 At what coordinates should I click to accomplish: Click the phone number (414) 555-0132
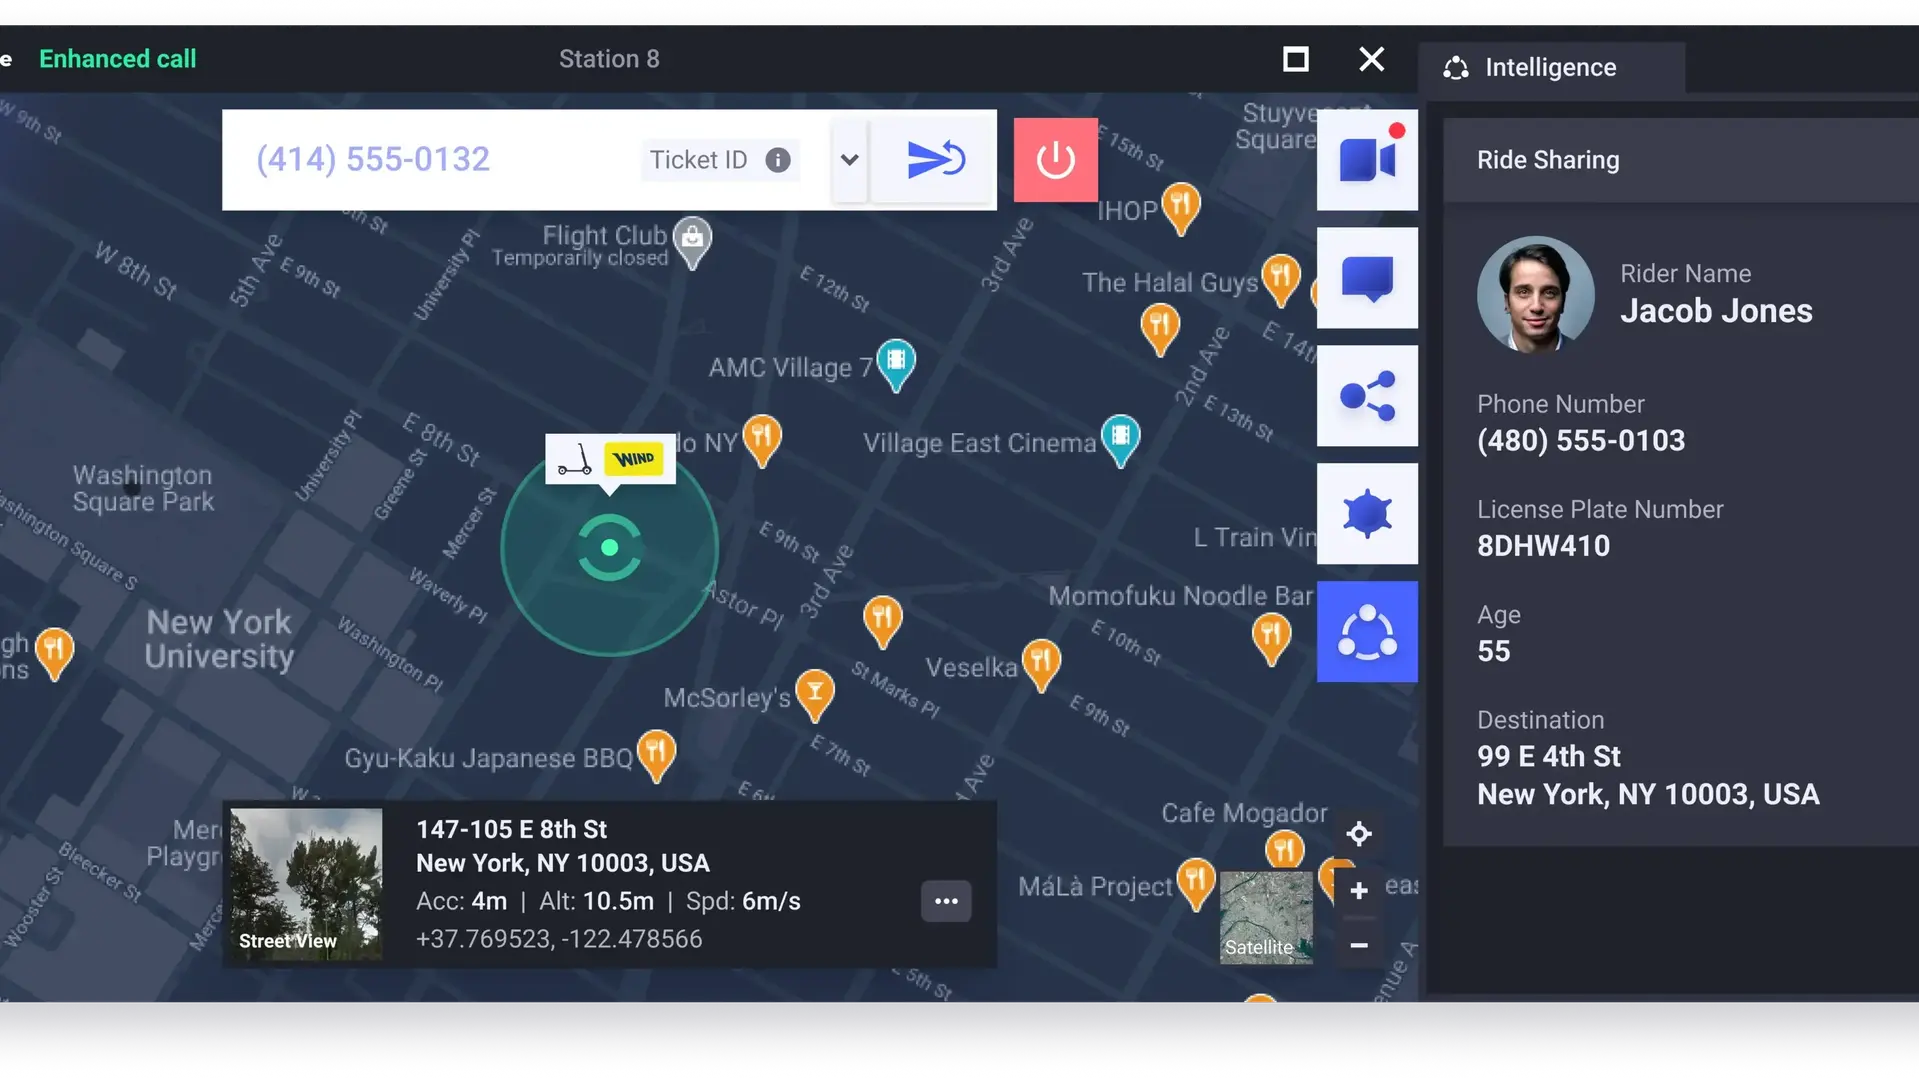click(373, 159)
